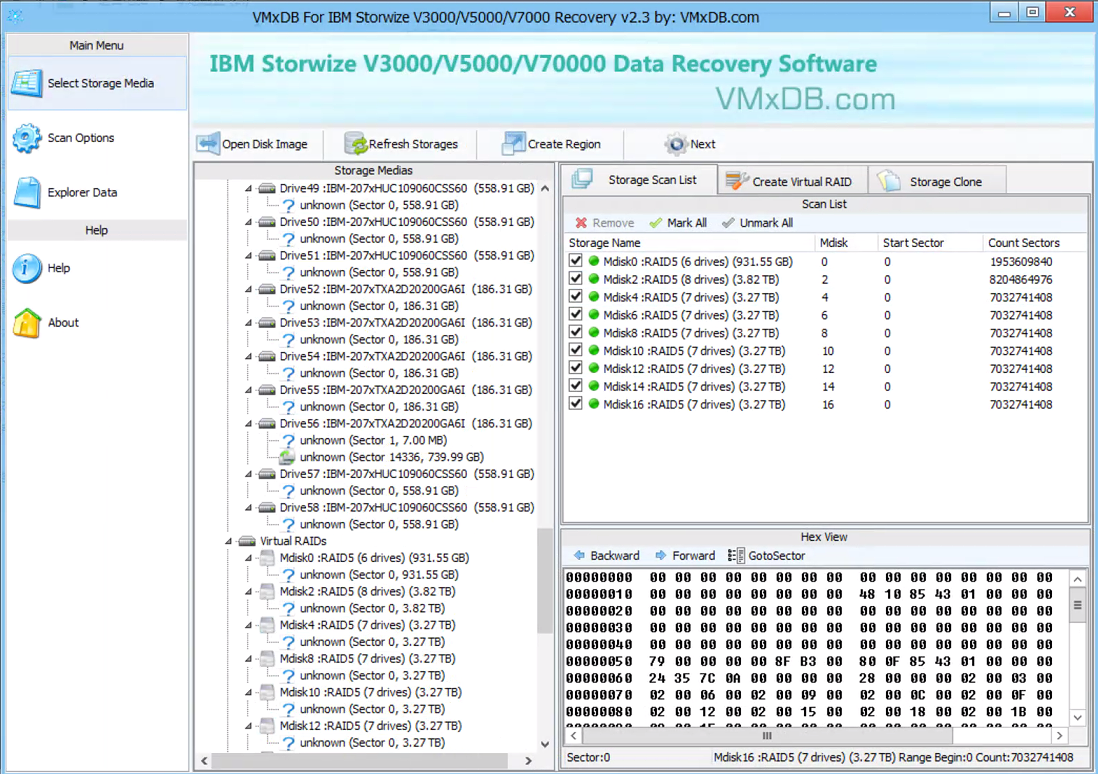The height and width of the screenshot is (774, 1098).
Task: Click the Virtual RAIDs group icon
Action: point(246,541)
